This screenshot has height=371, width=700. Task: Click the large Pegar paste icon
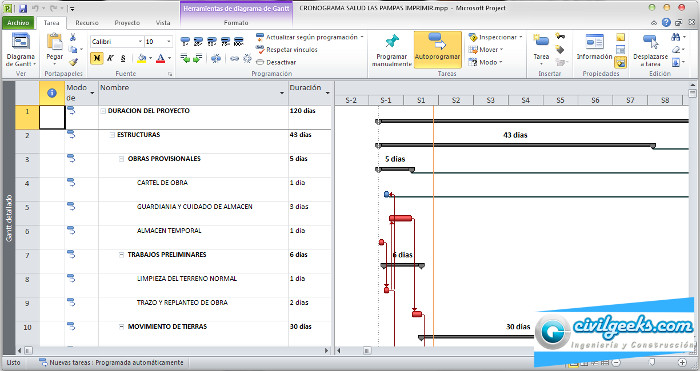tap(54, 42)
